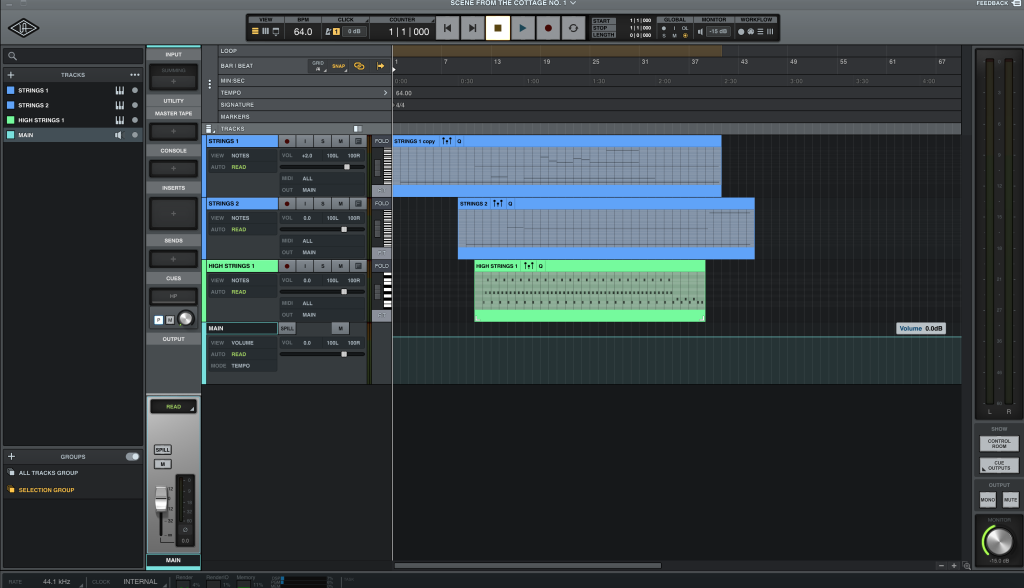Image resolution: width=1024 pixels, height=588 pixels.
Task: Add a new track with the Tracks plus icon
Action: (x=11, y=75)
